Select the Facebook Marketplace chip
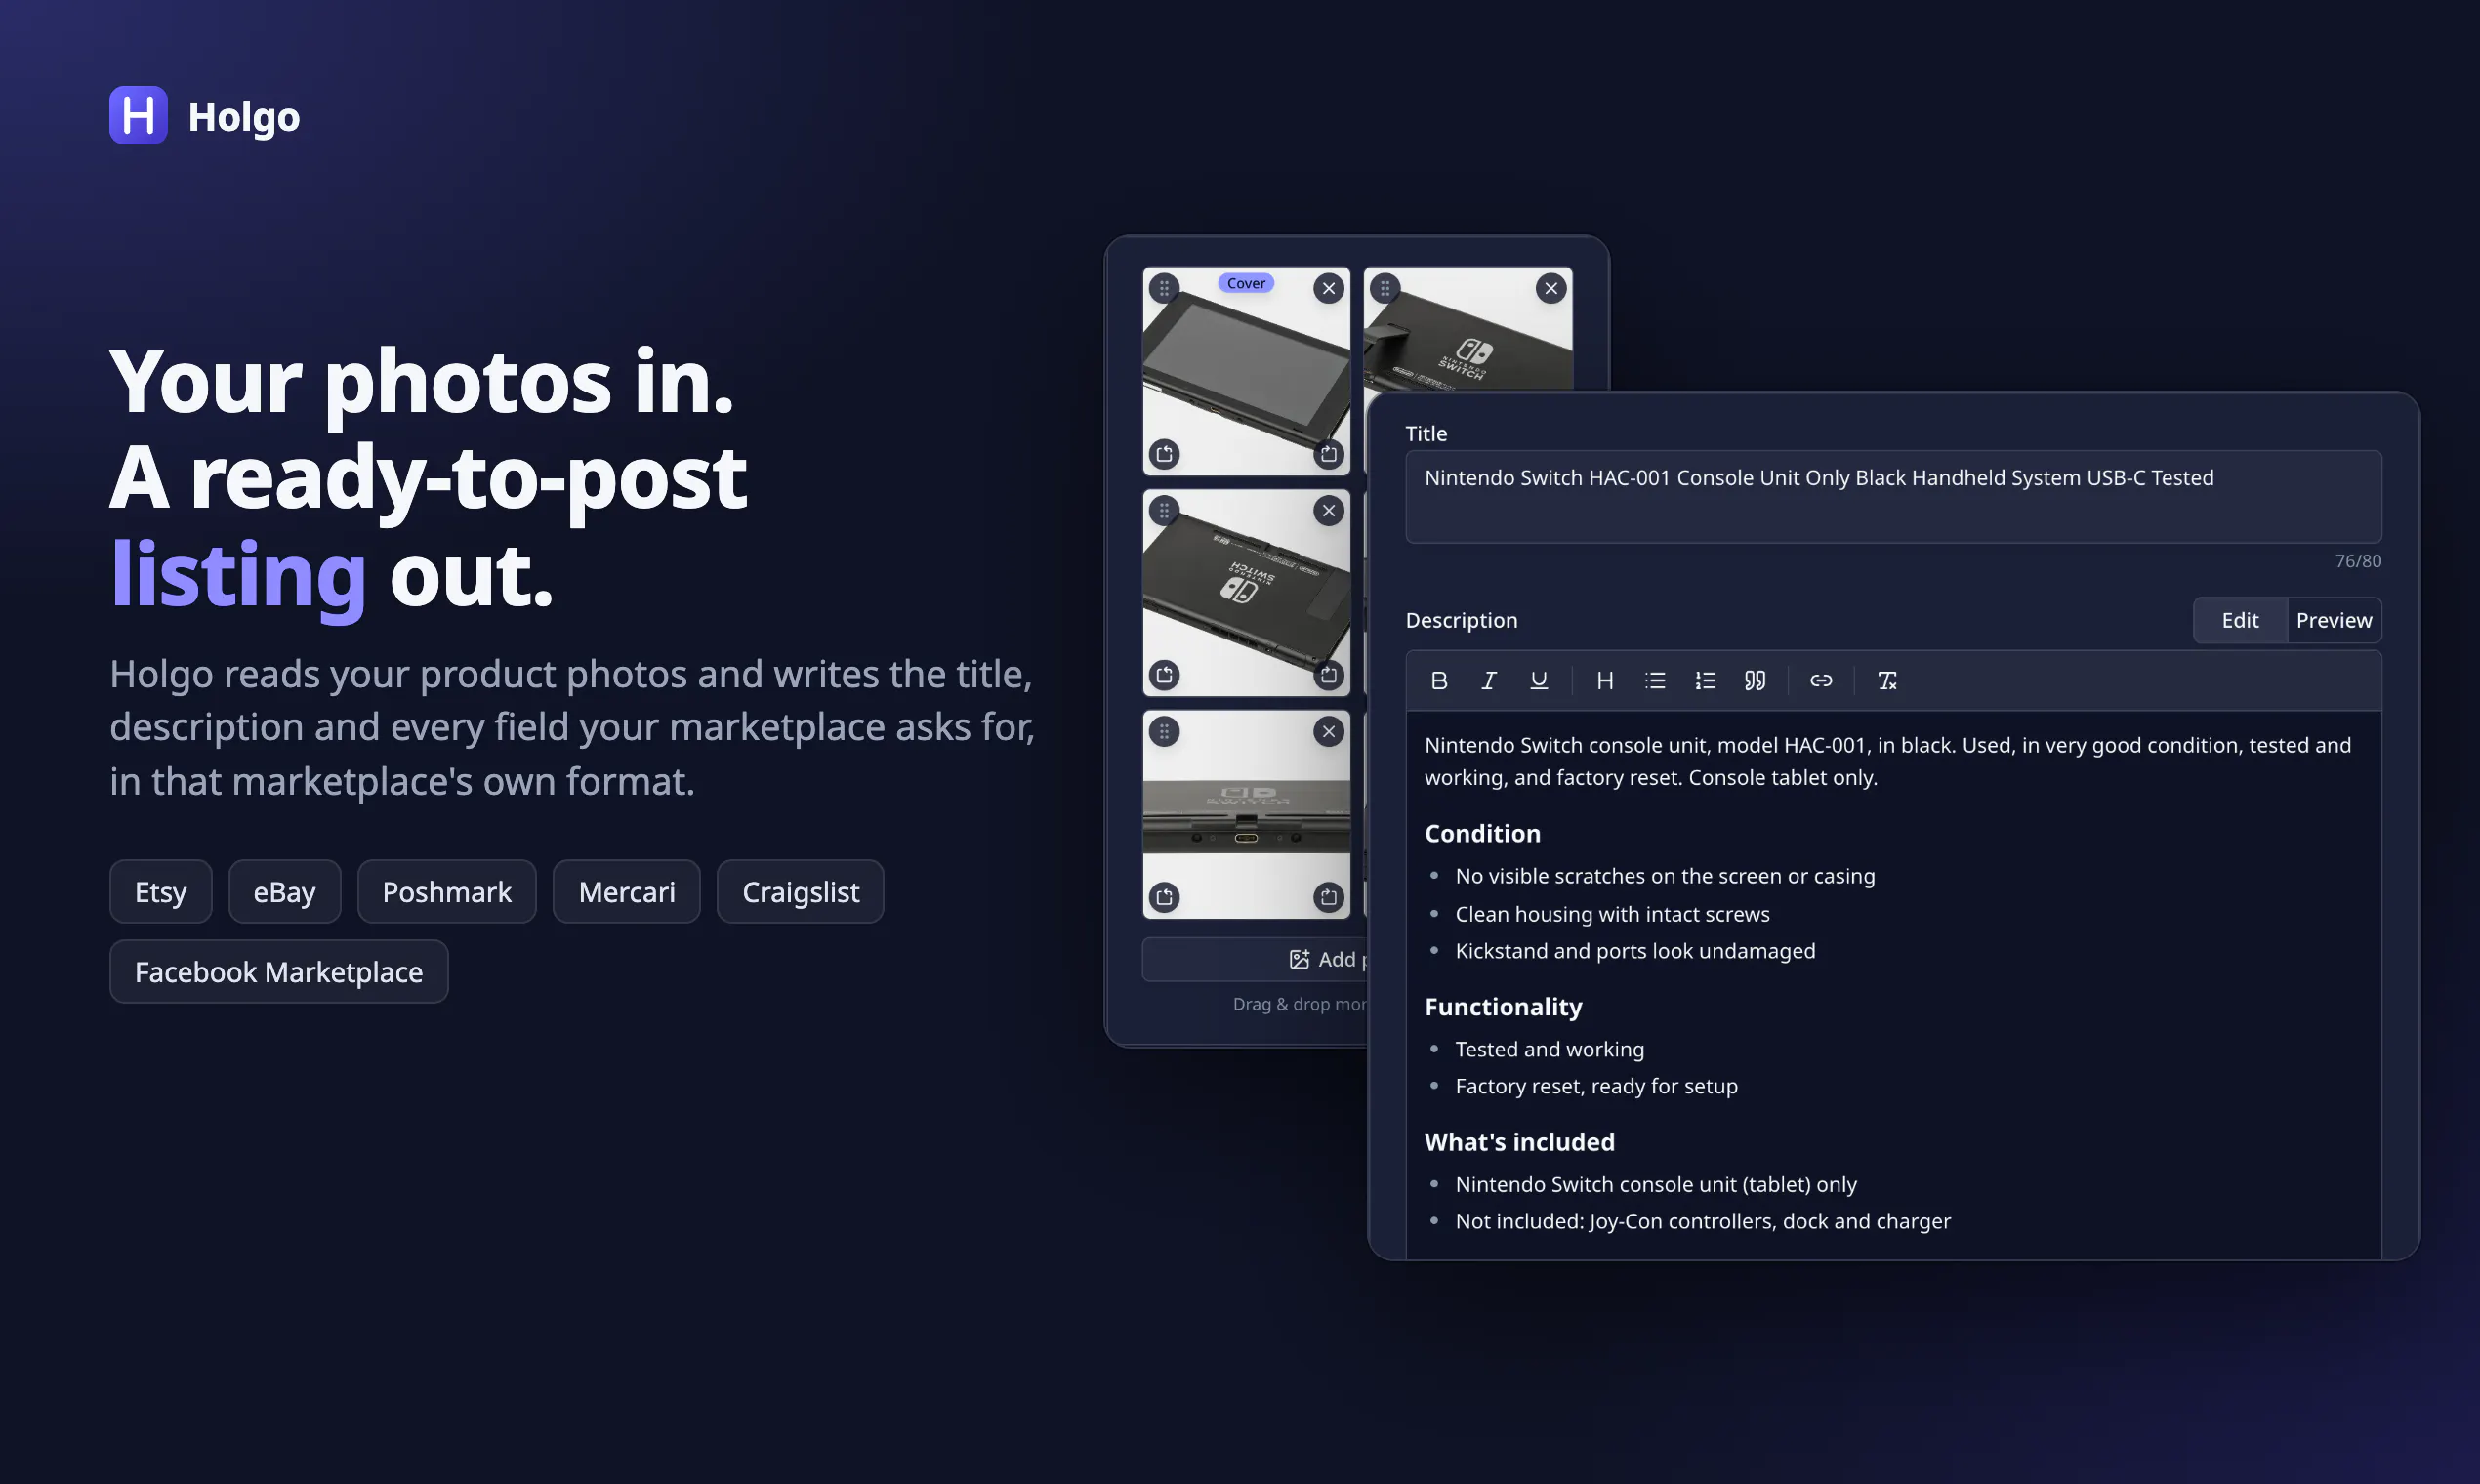Viewport: 2480px width, 1484px height. (279, 972)
